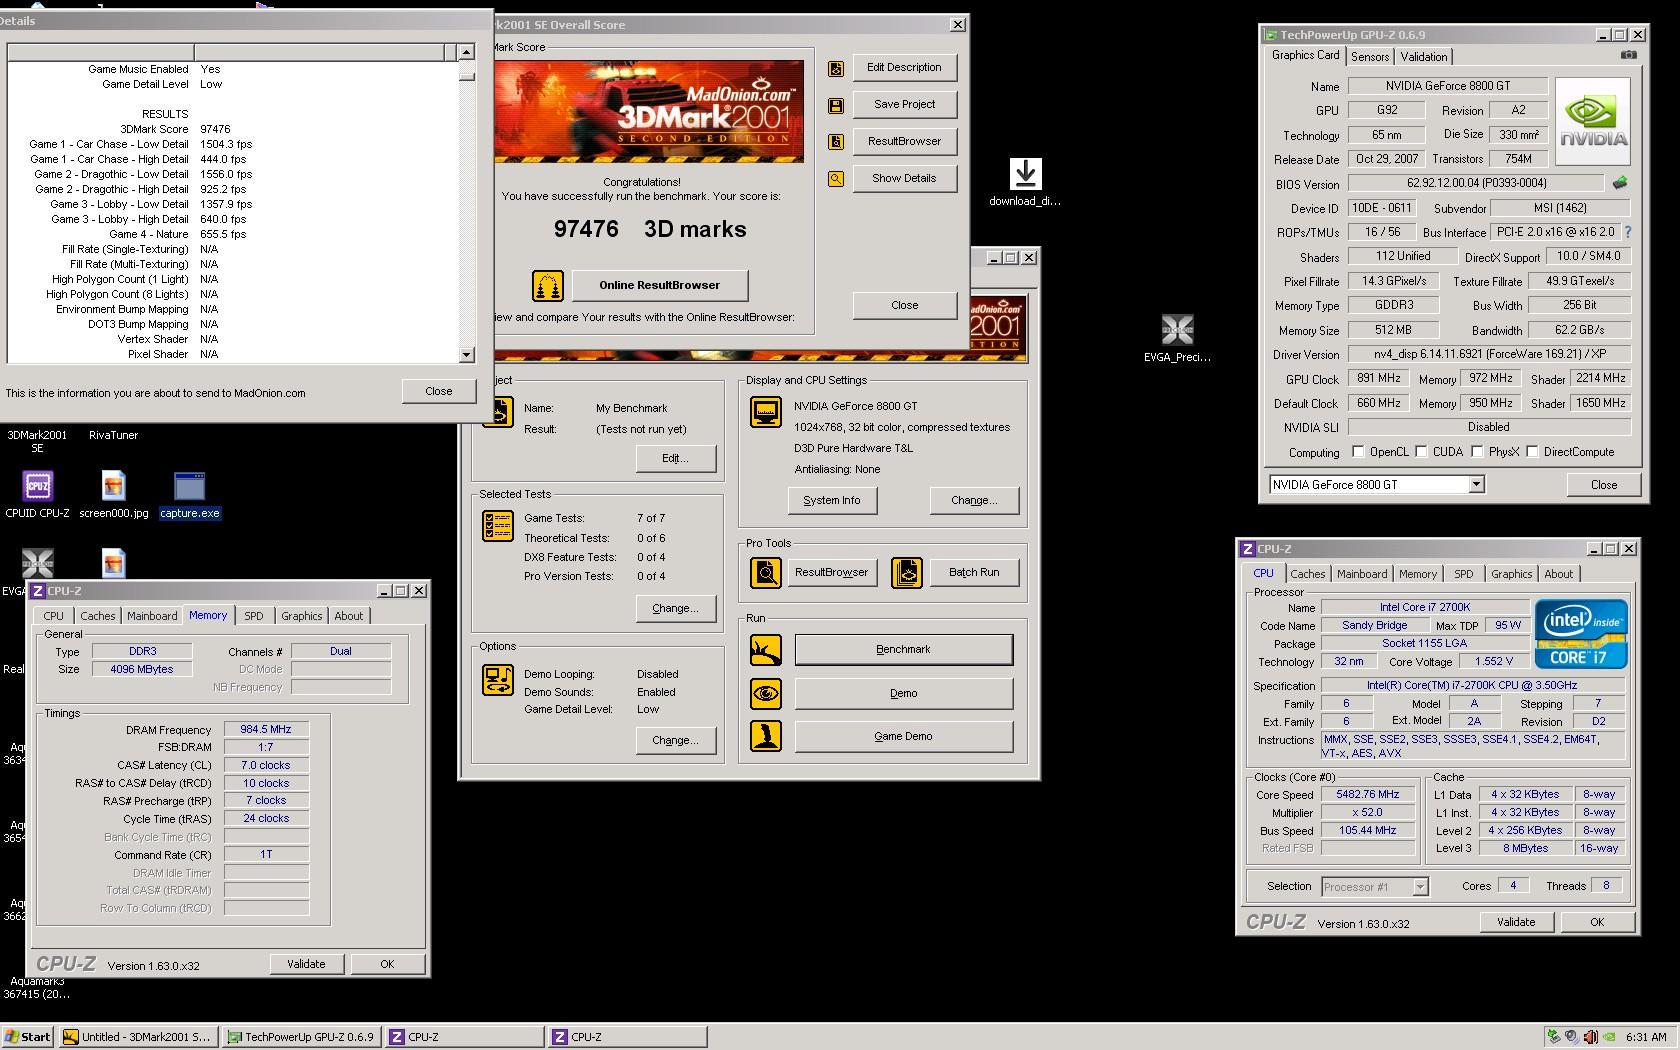This screenshot has height=1050, width=1680.
Task: Click the GPU Clock 891 MHz field
Action: (1378, 379)
